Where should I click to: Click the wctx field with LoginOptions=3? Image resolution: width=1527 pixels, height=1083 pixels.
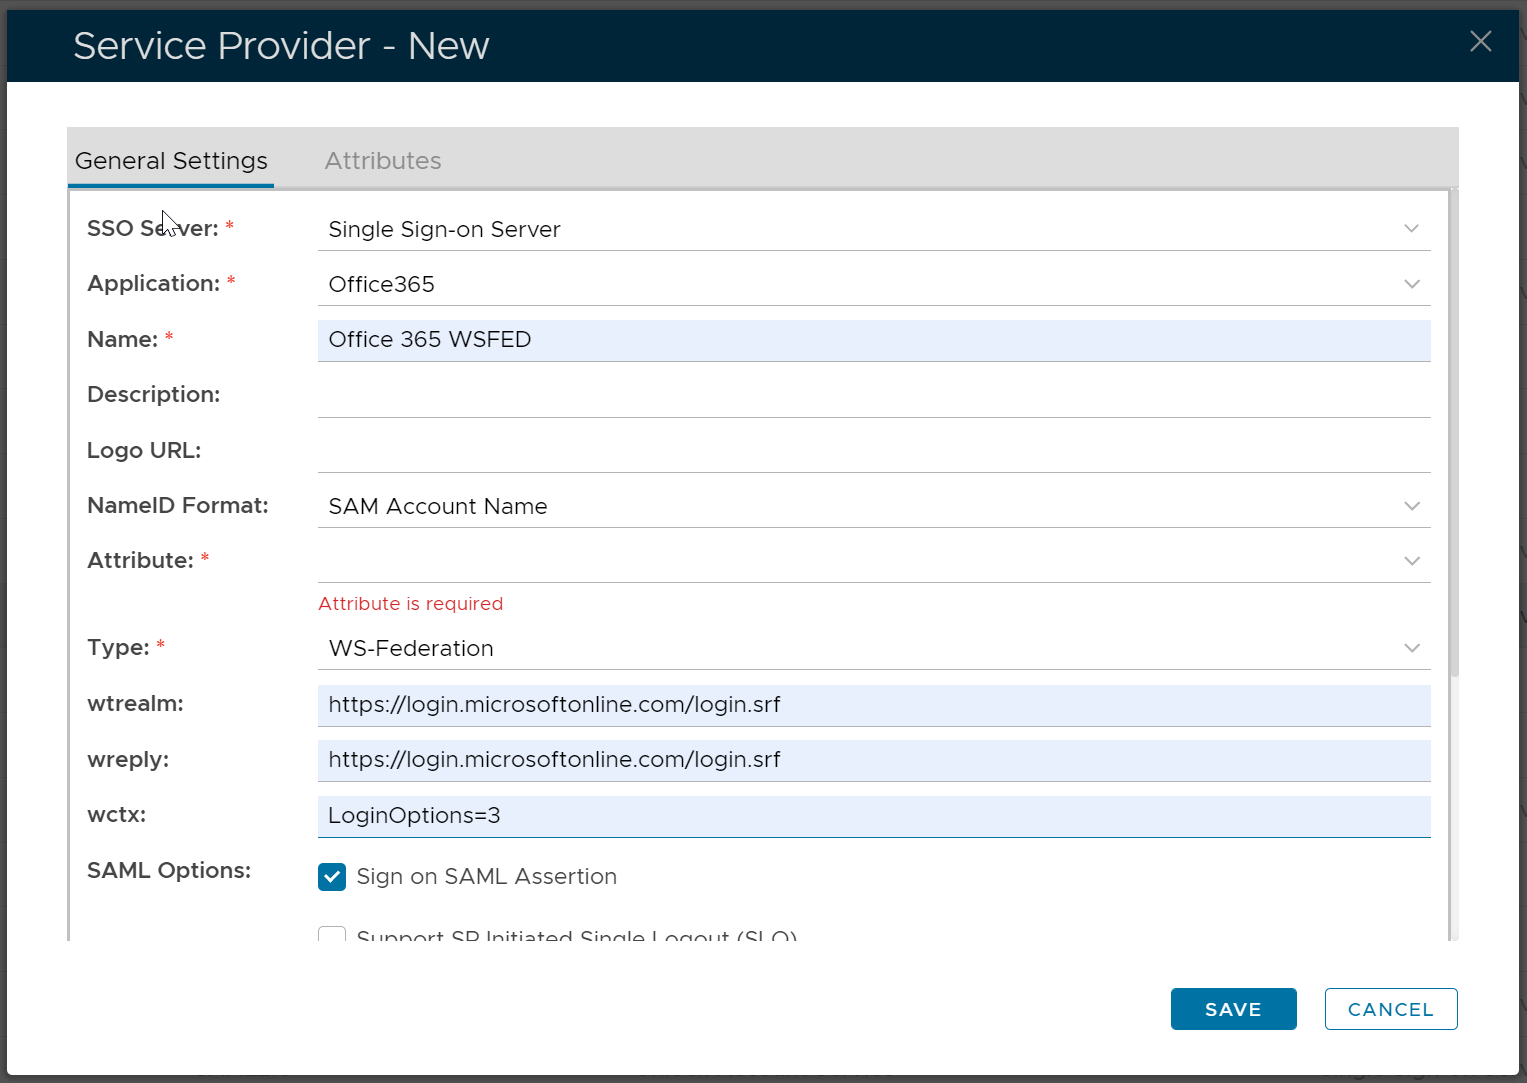873,816
